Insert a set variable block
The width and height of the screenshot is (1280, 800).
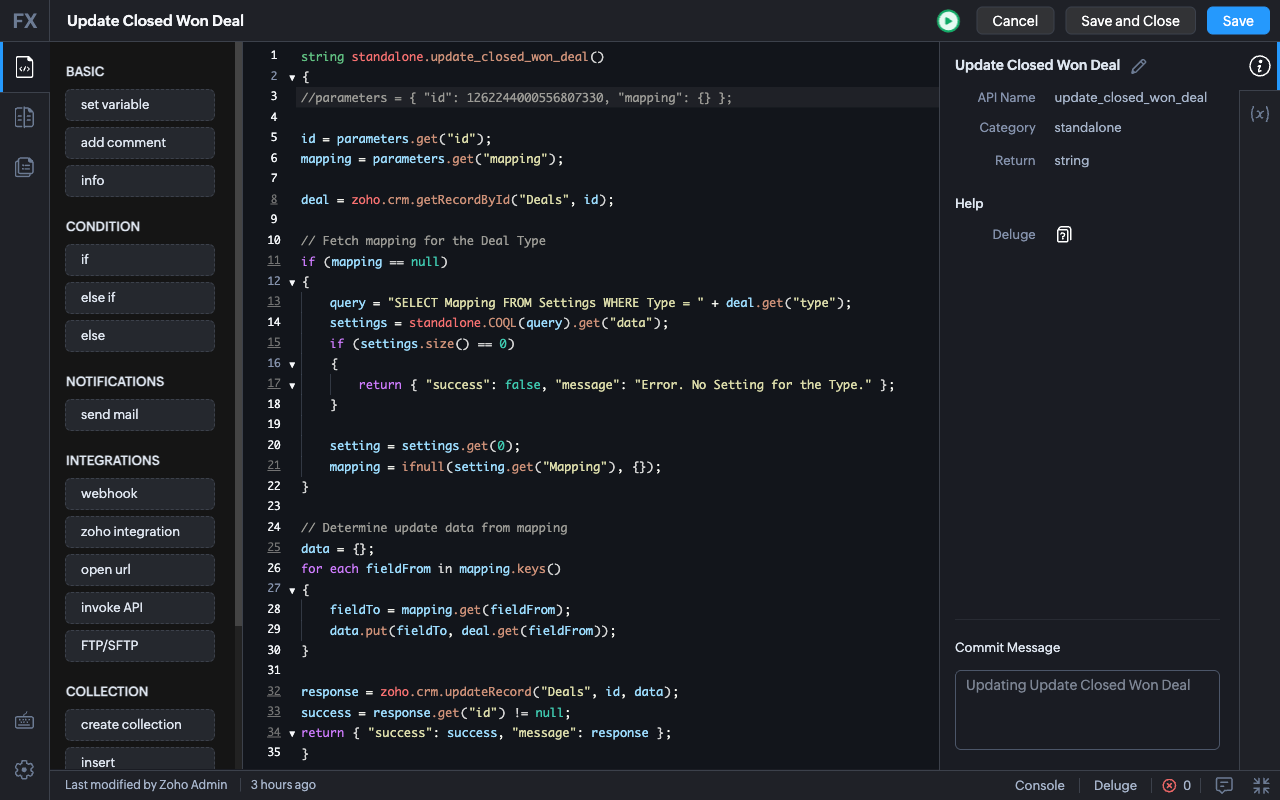coord(140,105)
